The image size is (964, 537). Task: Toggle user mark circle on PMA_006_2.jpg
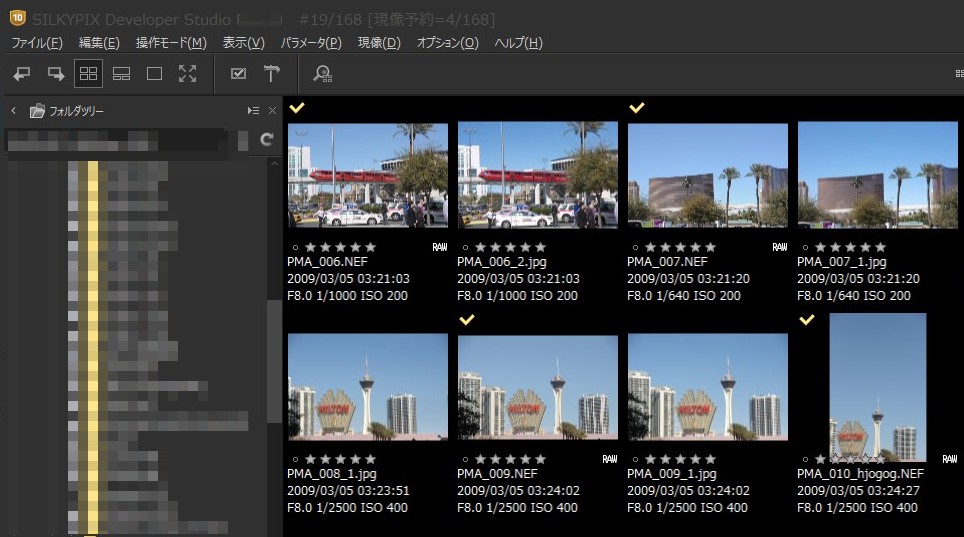click(x=465, y=248)
